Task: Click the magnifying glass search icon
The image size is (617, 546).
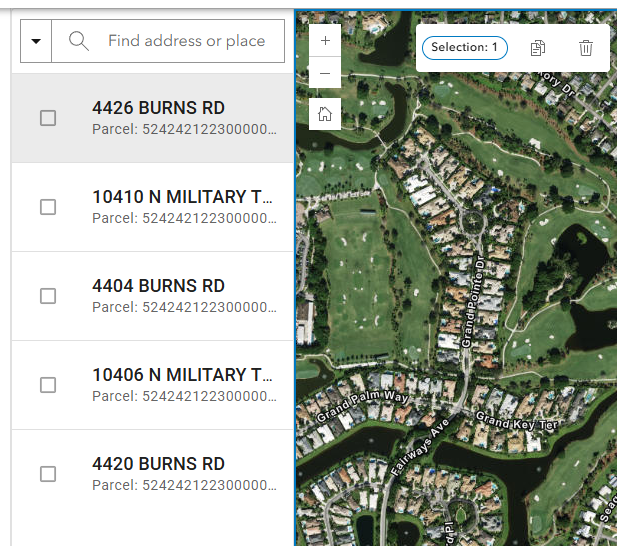Action: coord(79,41)
